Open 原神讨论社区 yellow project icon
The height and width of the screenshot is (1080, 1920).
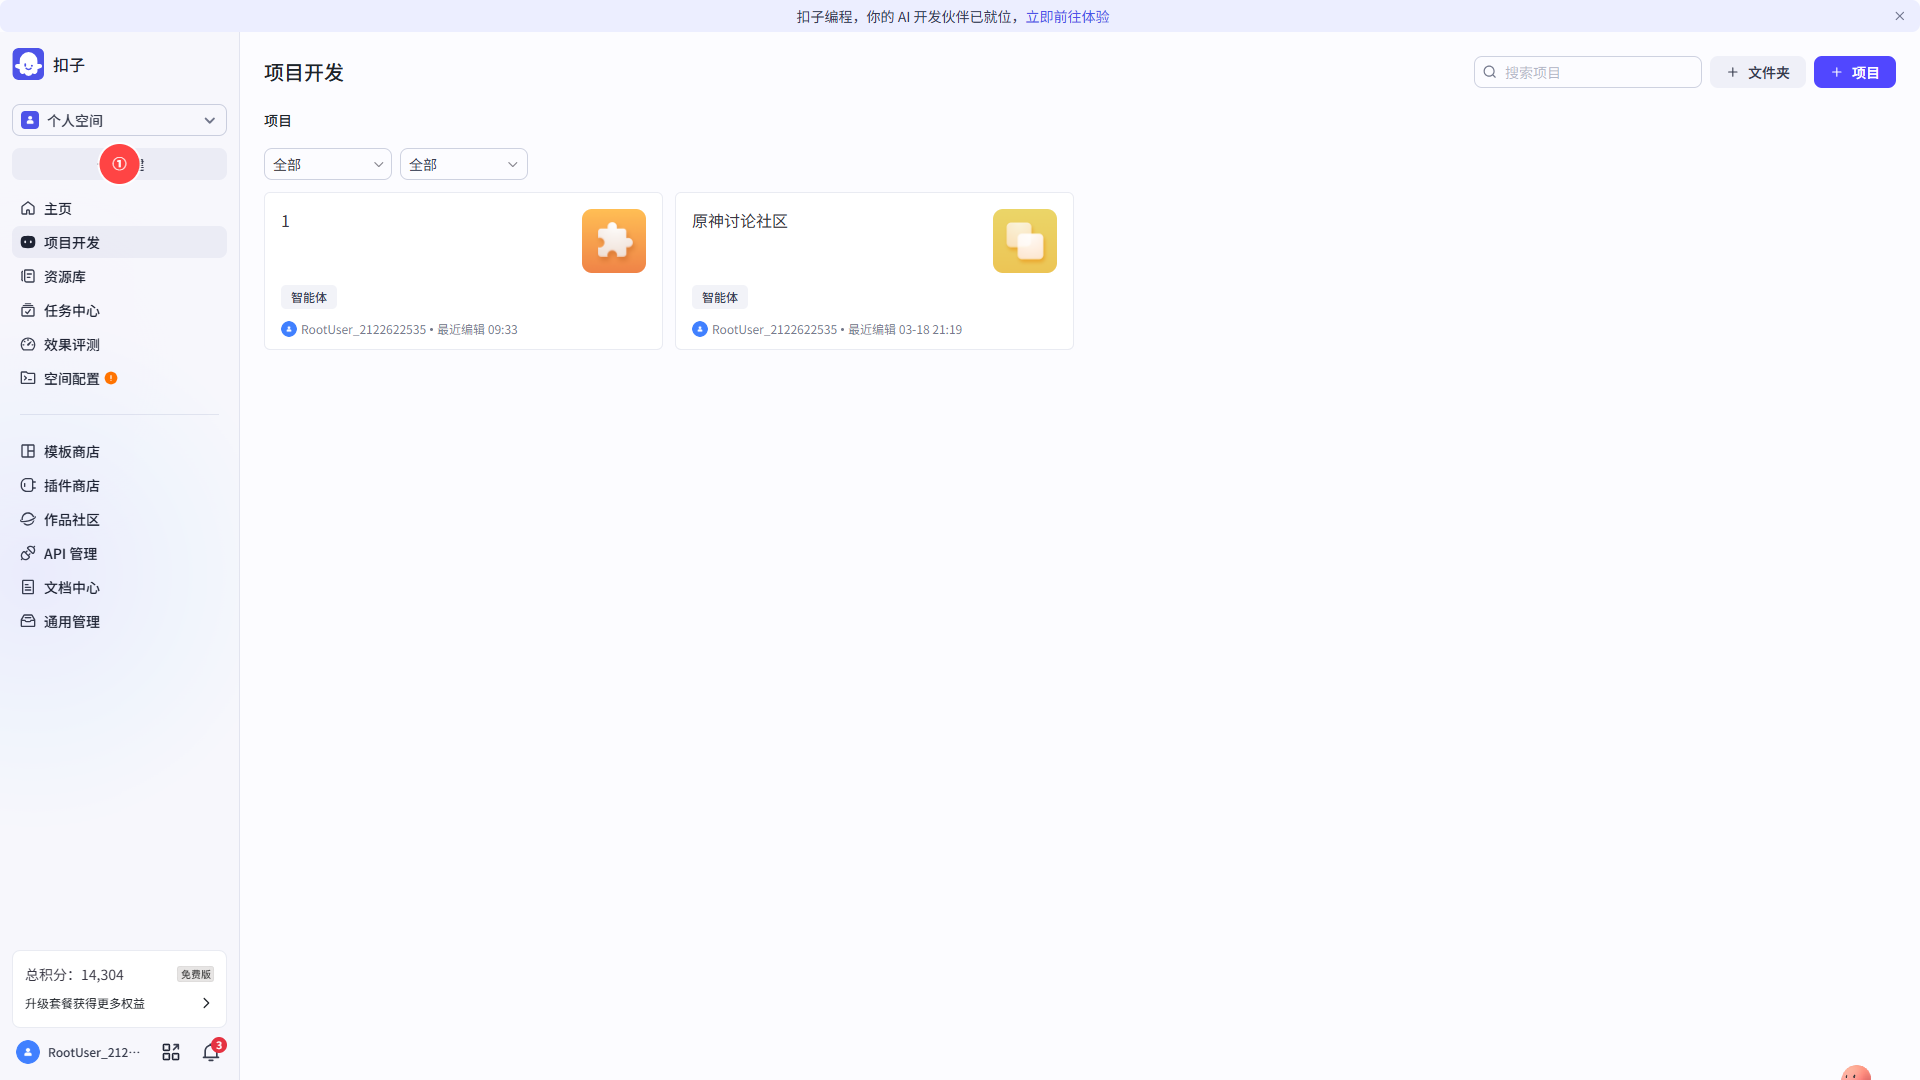1024,241
